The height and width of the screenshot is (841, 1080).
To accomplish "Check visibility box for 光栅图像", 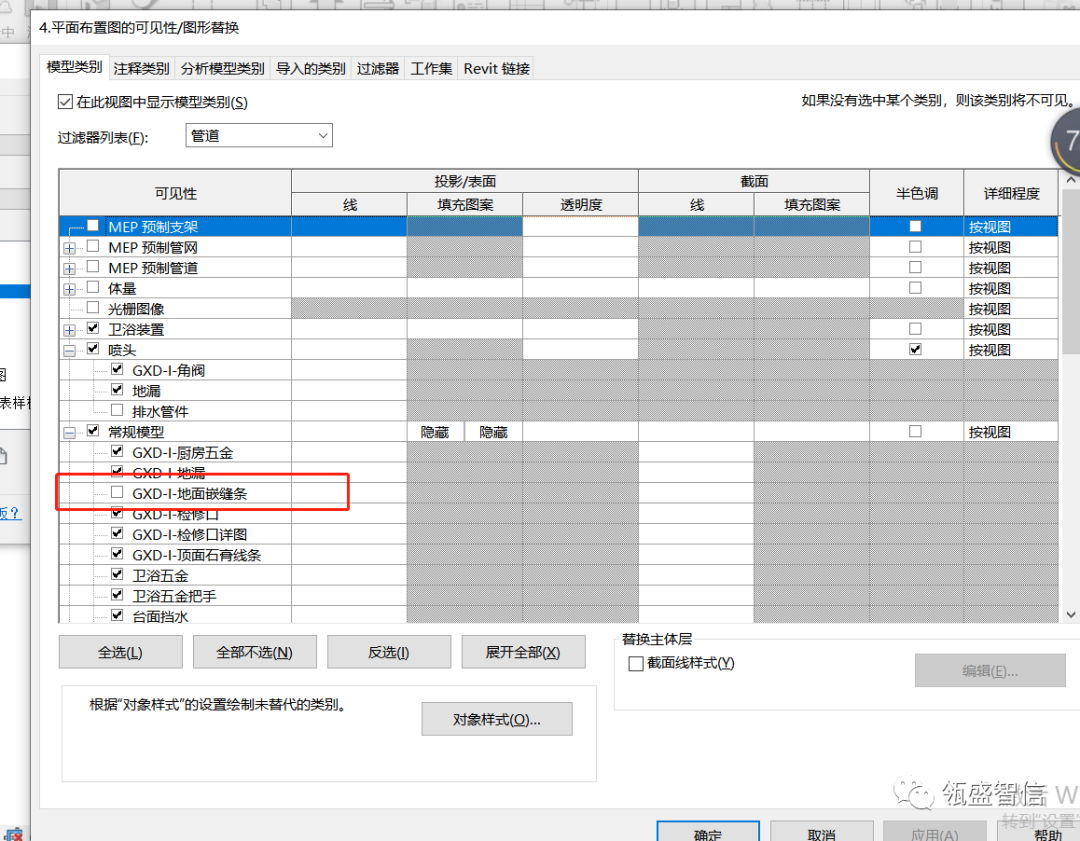I will [93, 308].
